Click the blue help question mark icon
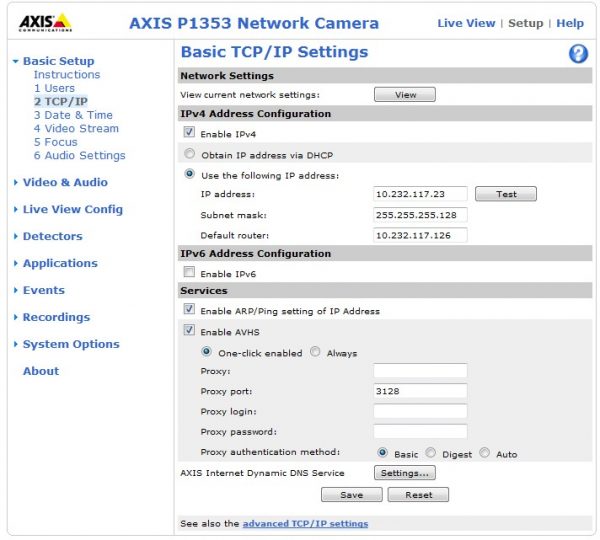 578,54
